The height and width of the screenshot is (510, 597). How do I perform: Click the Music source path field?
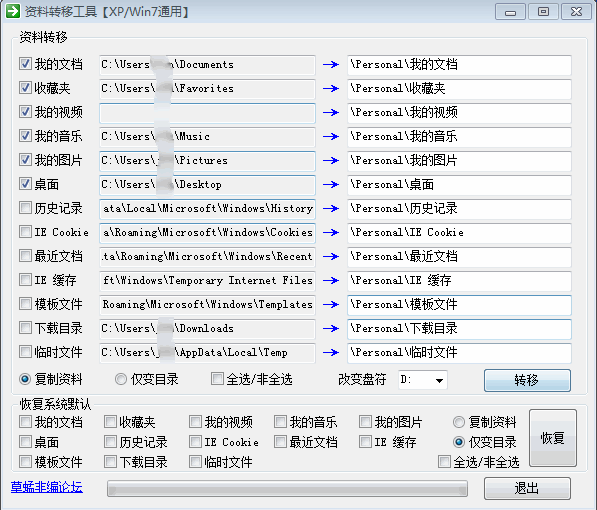[207, 137]
